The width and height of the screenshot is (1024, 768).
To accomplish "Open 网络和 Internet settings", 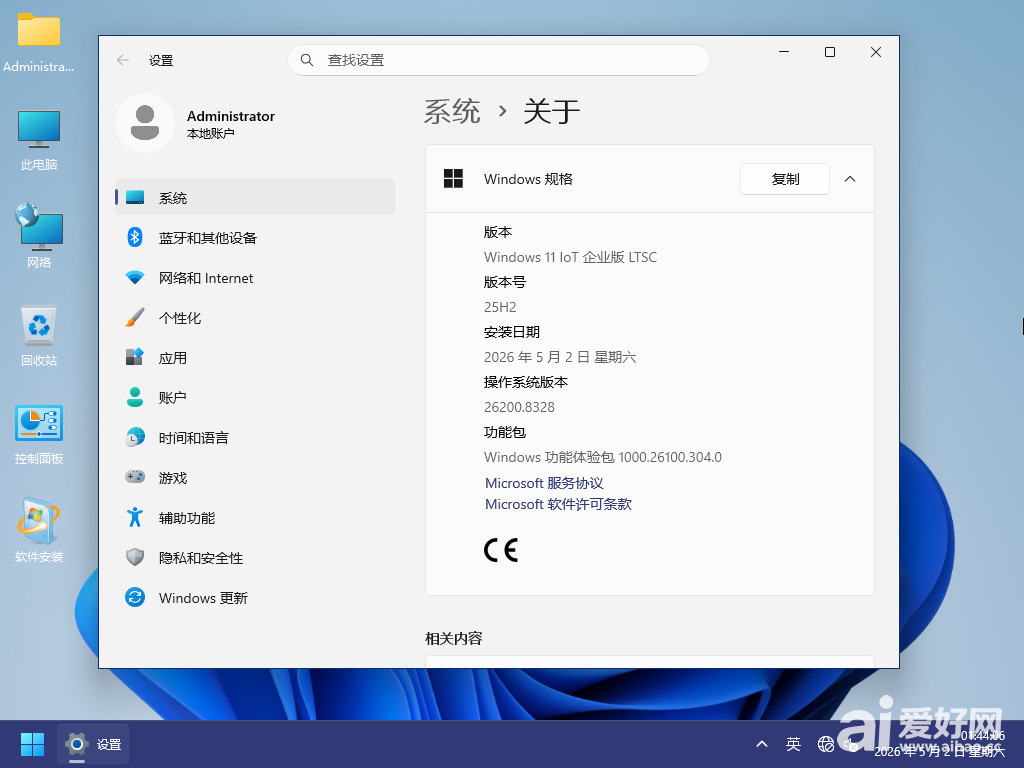I will coord(255,278).
